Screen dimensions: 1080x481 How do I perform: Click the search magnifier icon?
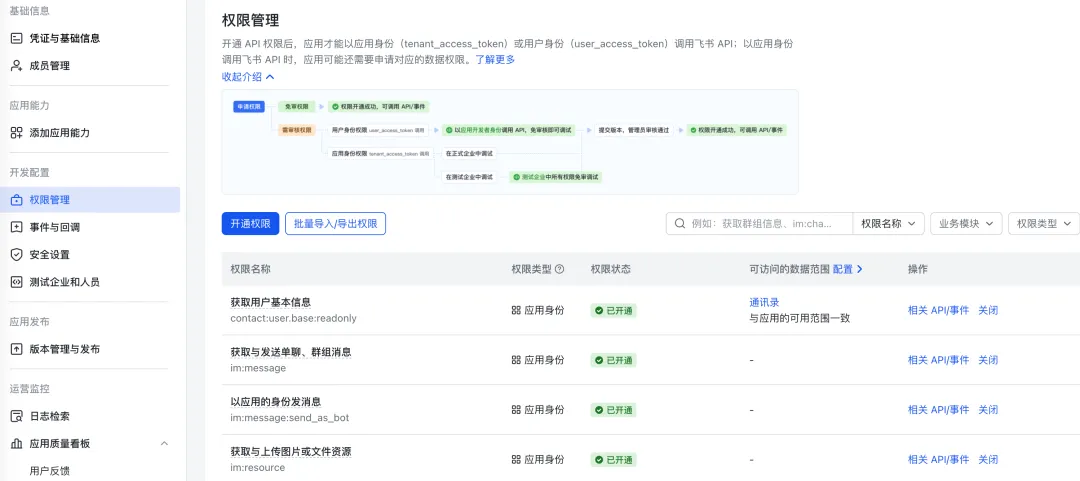pos(680,223)
